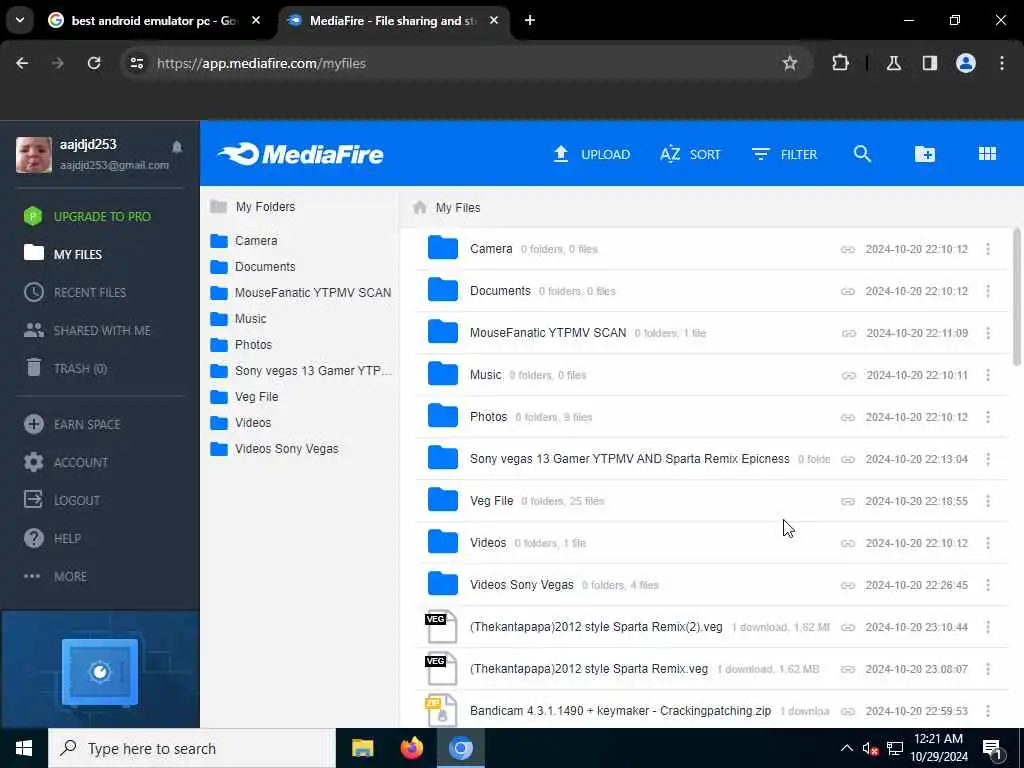This screenshot has height=768, width=1024.
Task: Click zip icon for Bandicam keymaker file
Action: (x=441, y=711)
